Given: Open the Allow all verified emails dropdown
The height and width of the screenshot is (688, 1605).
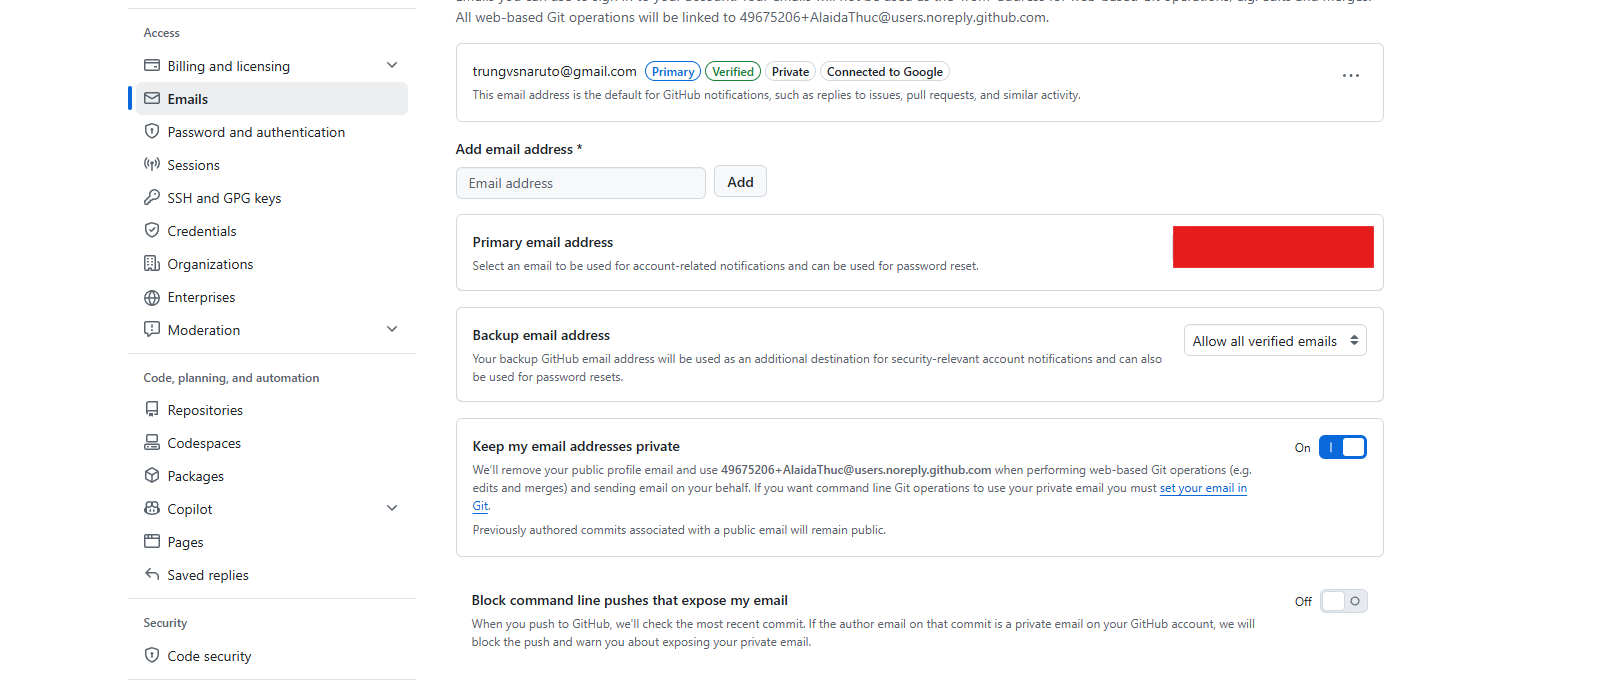Looking at the screenshot, I should pyautogui.click(x=1275, y=341).
